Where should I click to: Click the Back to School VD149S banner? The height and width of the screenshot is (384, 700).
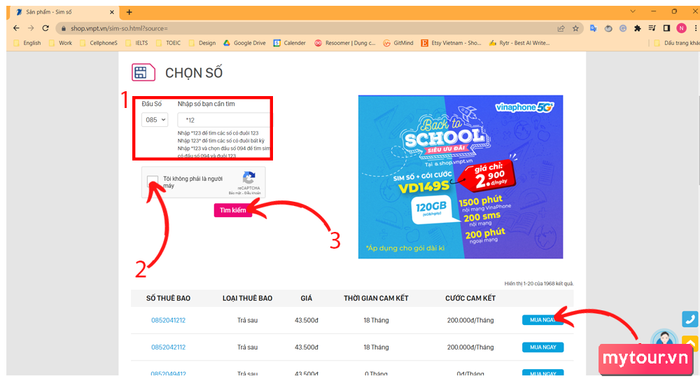click(x=460, y=176)
